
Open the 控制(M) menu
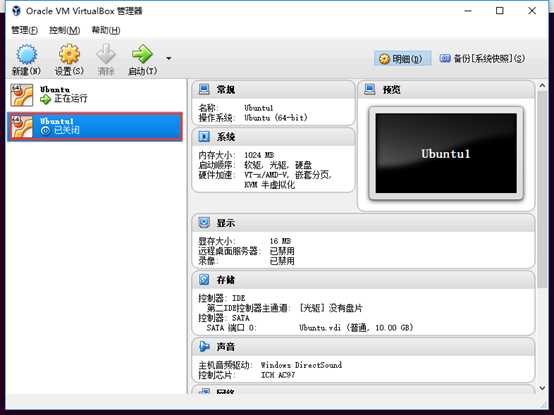(x=64, y=30)
